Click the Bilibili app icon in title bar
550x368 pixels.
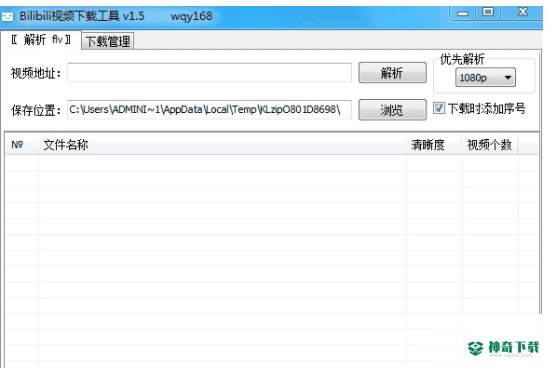(x=7, y=16)
